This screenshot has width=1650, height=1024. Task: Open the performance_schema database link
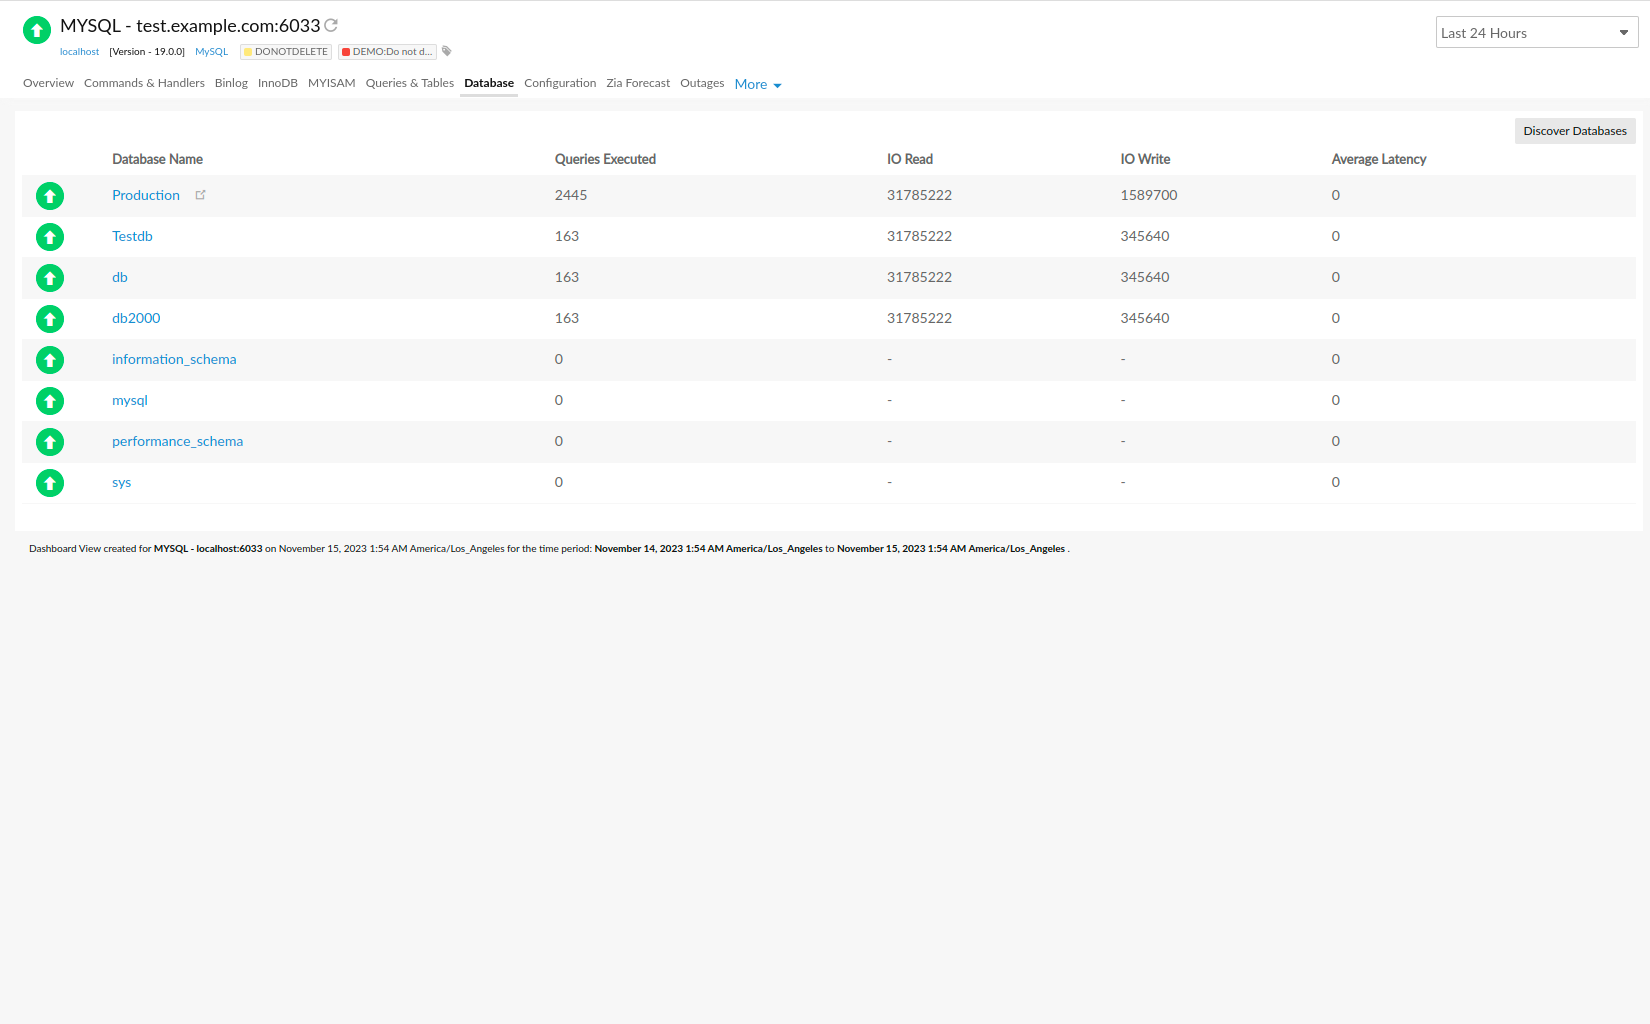[177, 441]
